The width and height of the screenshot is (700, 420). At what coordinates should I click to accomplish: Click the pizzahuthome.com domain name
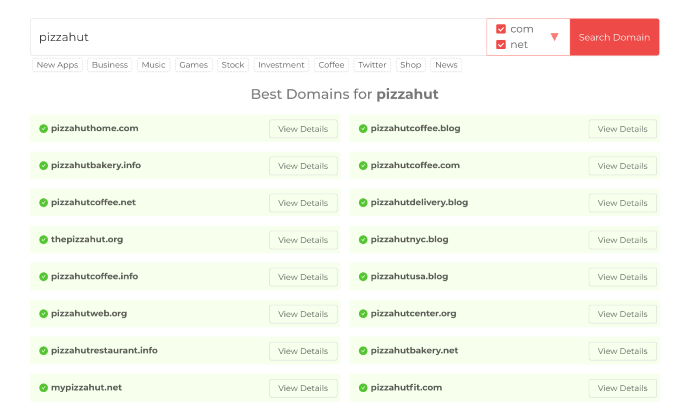click(95, 129)
